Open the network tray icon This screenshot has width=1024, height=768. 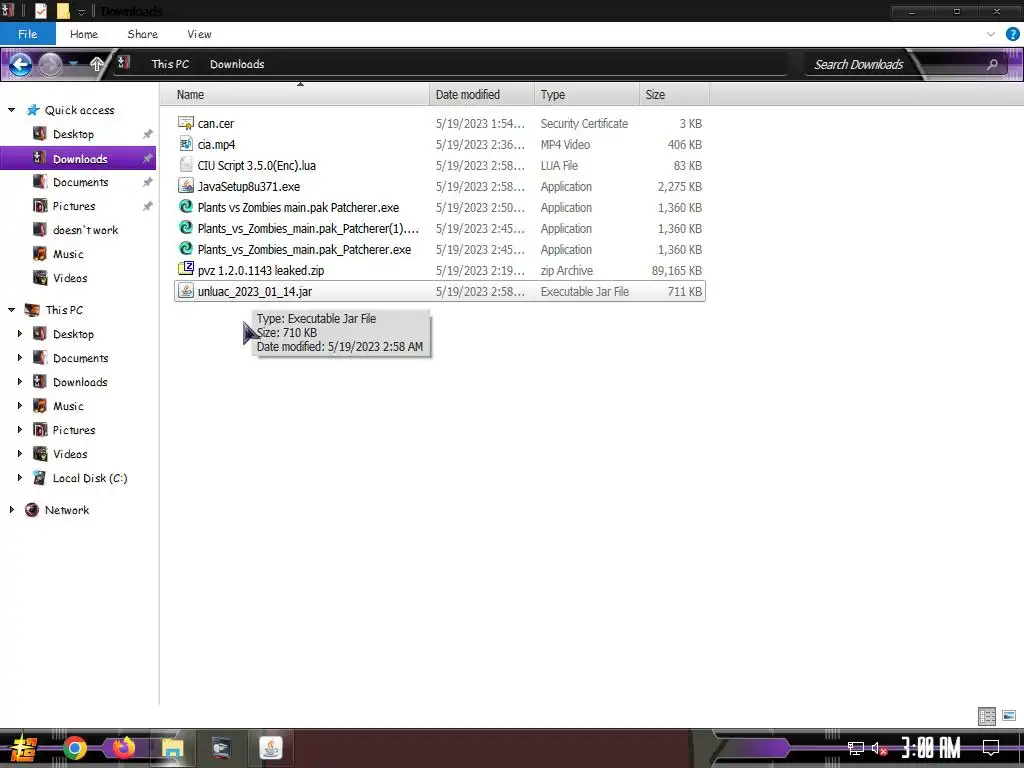click(856, 748)
